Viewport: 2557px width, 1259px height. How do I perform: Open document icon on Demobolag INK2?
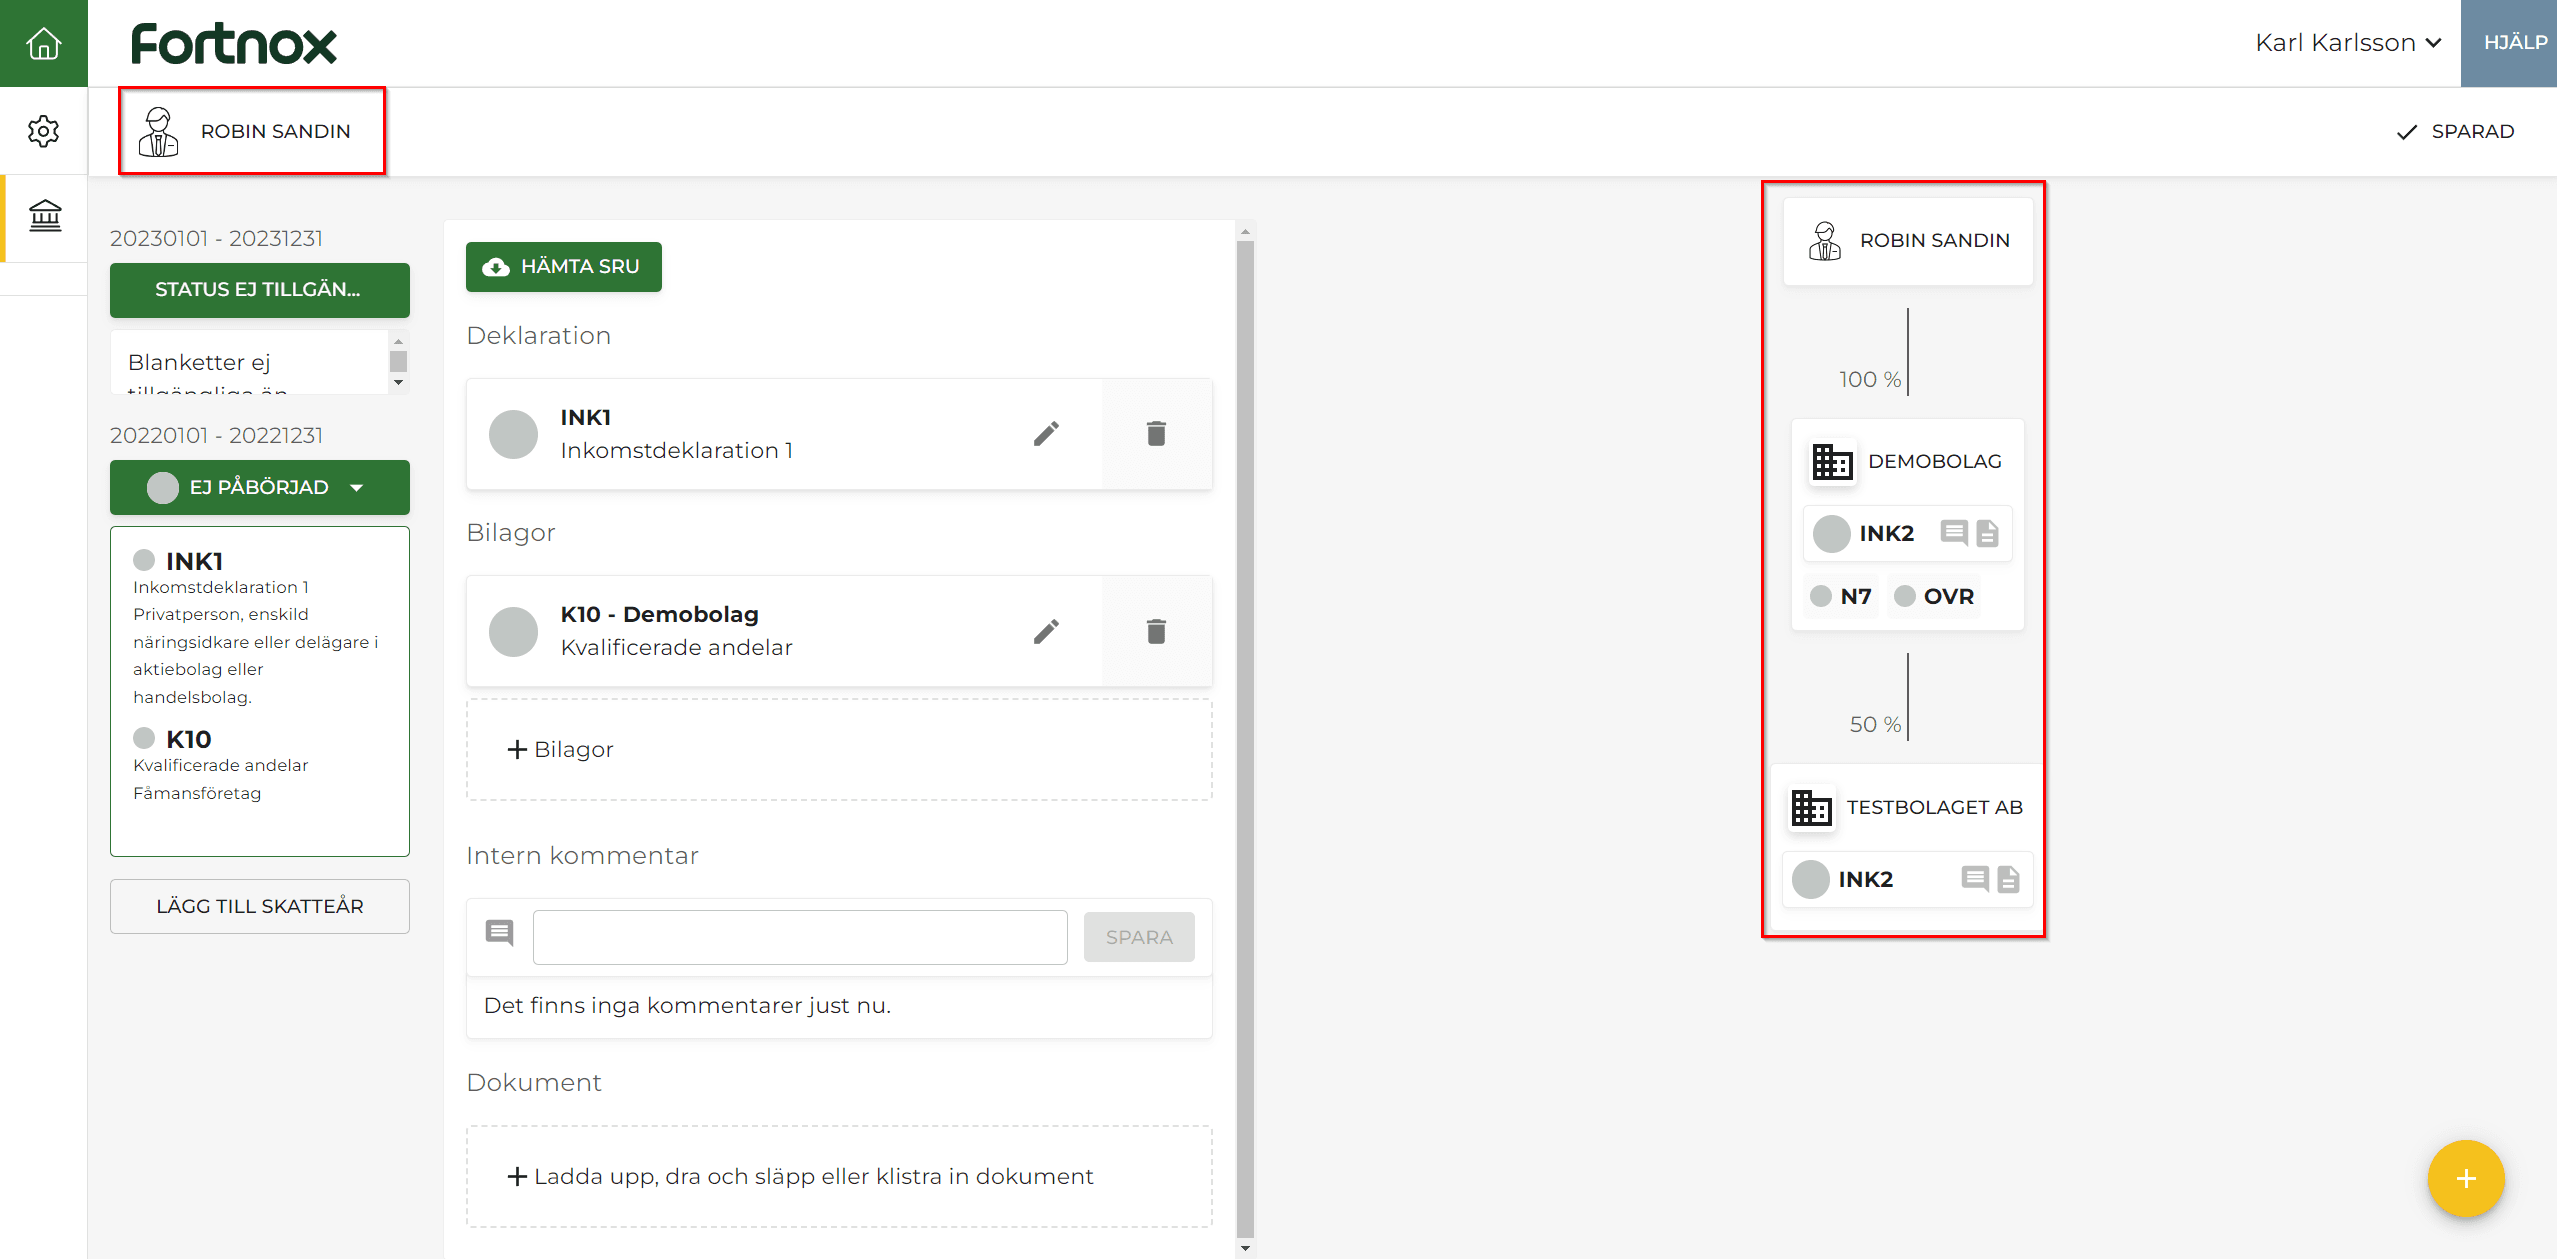point(1987,533)
